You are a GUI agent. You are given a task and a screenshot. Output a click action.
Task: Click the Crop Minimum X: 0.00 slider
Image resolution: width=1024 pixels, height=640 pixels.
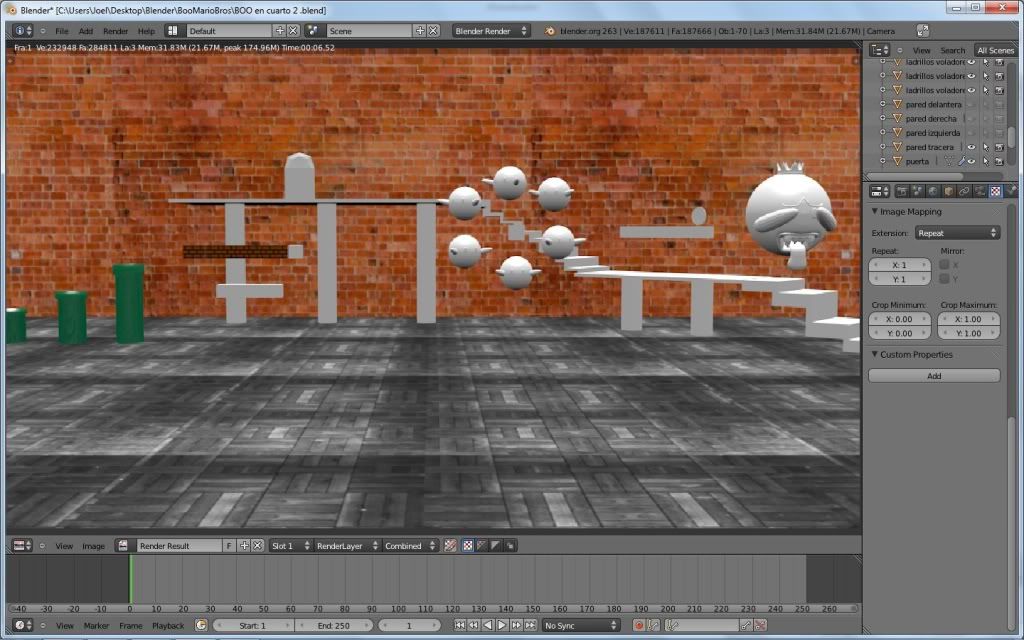coord(899,319)
